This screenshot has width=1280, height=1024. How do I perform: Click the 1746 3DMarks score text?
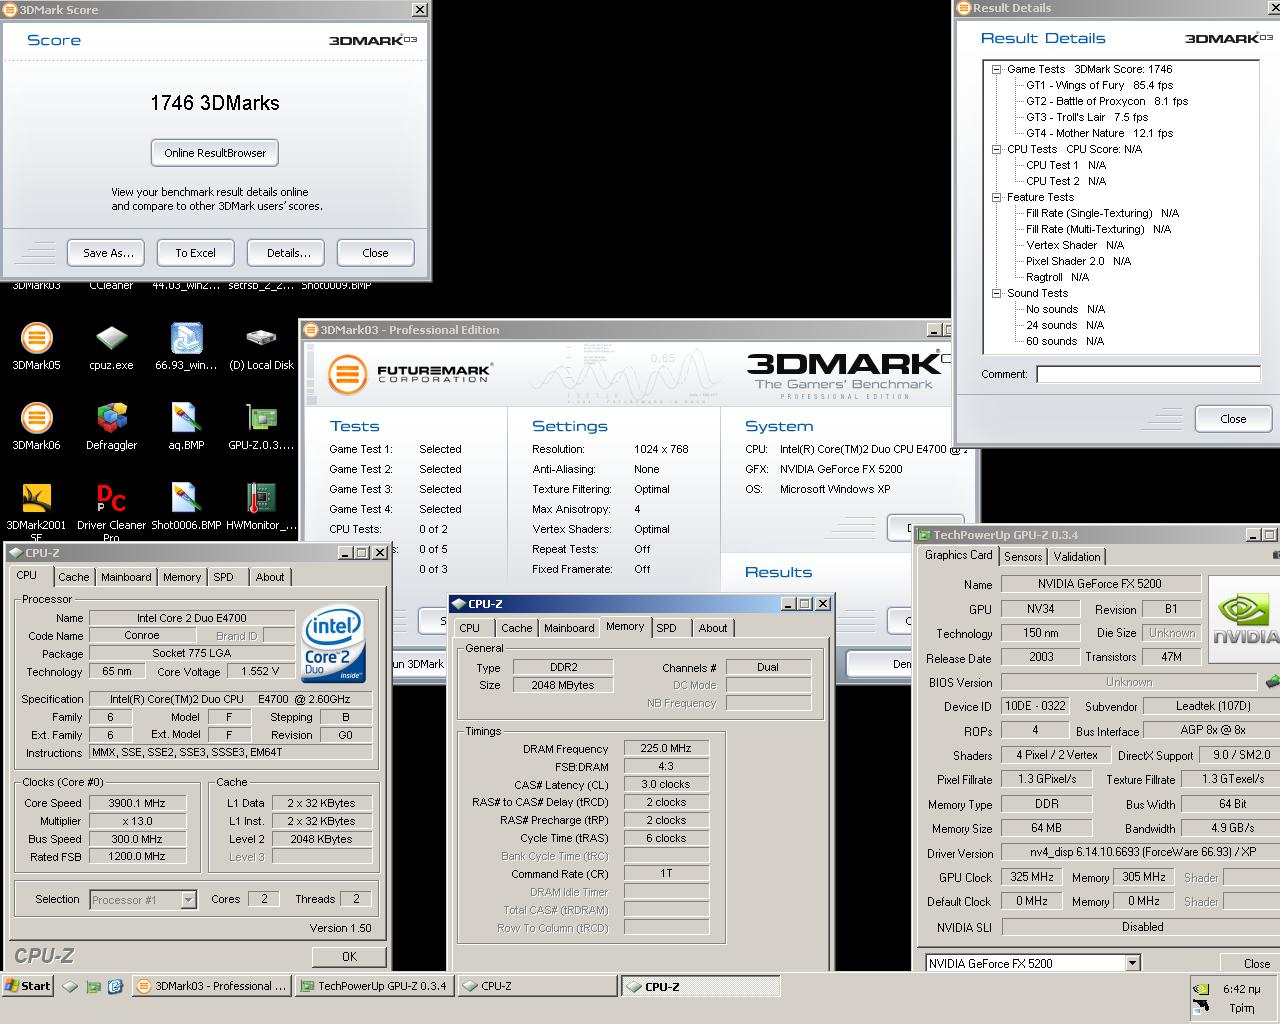tap(215, 103)
